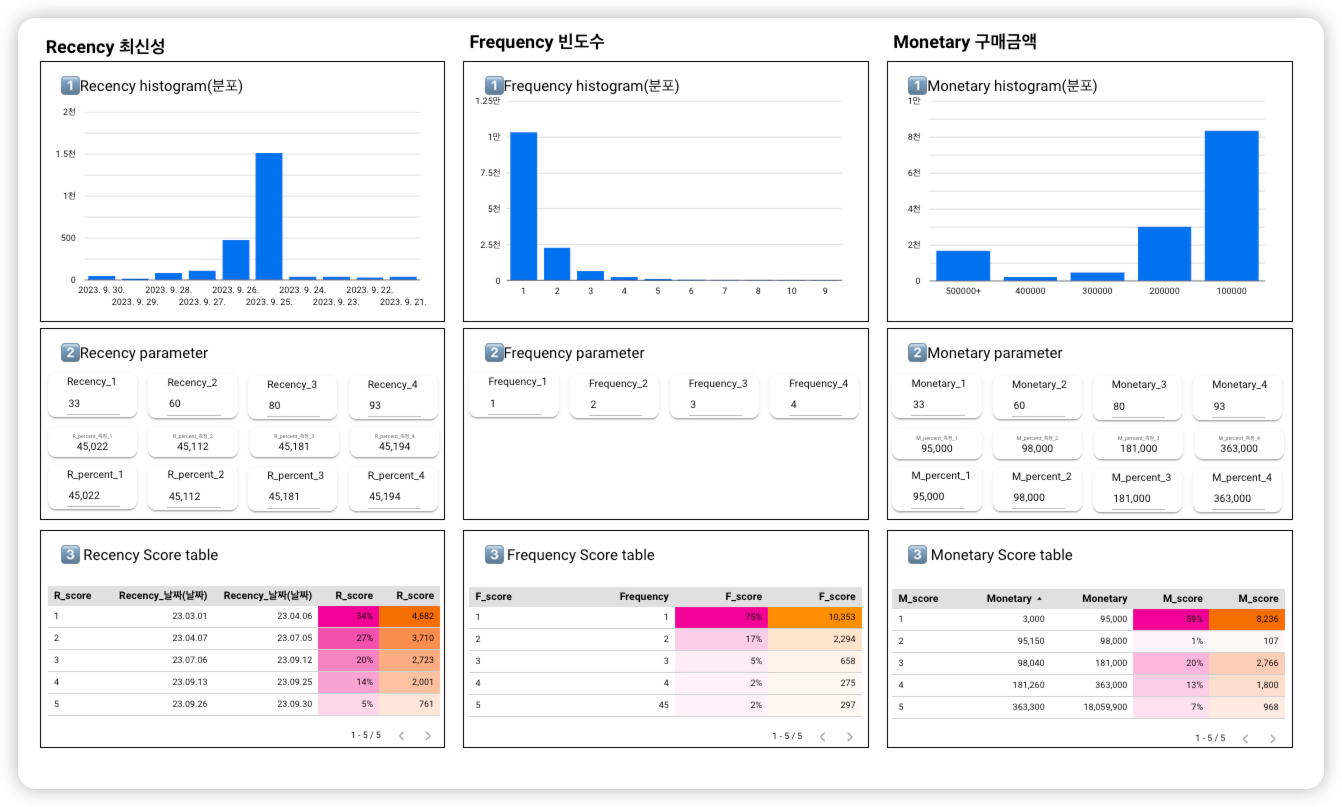The width and height of the screenshot is (1342, 807).
Task: Click the 23.09.30 date cell
Action: click(294, 704)
